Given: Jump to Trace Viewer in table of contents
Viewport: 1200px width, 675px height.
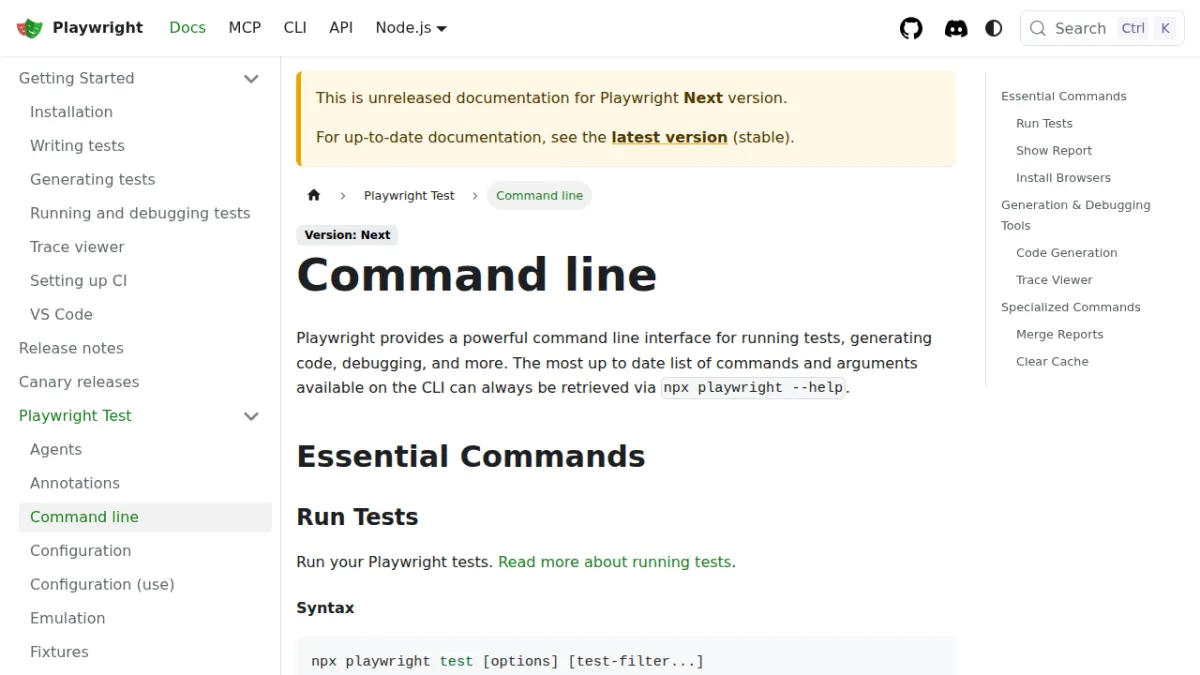Looking at the screenshot, I should (1054, 280).
